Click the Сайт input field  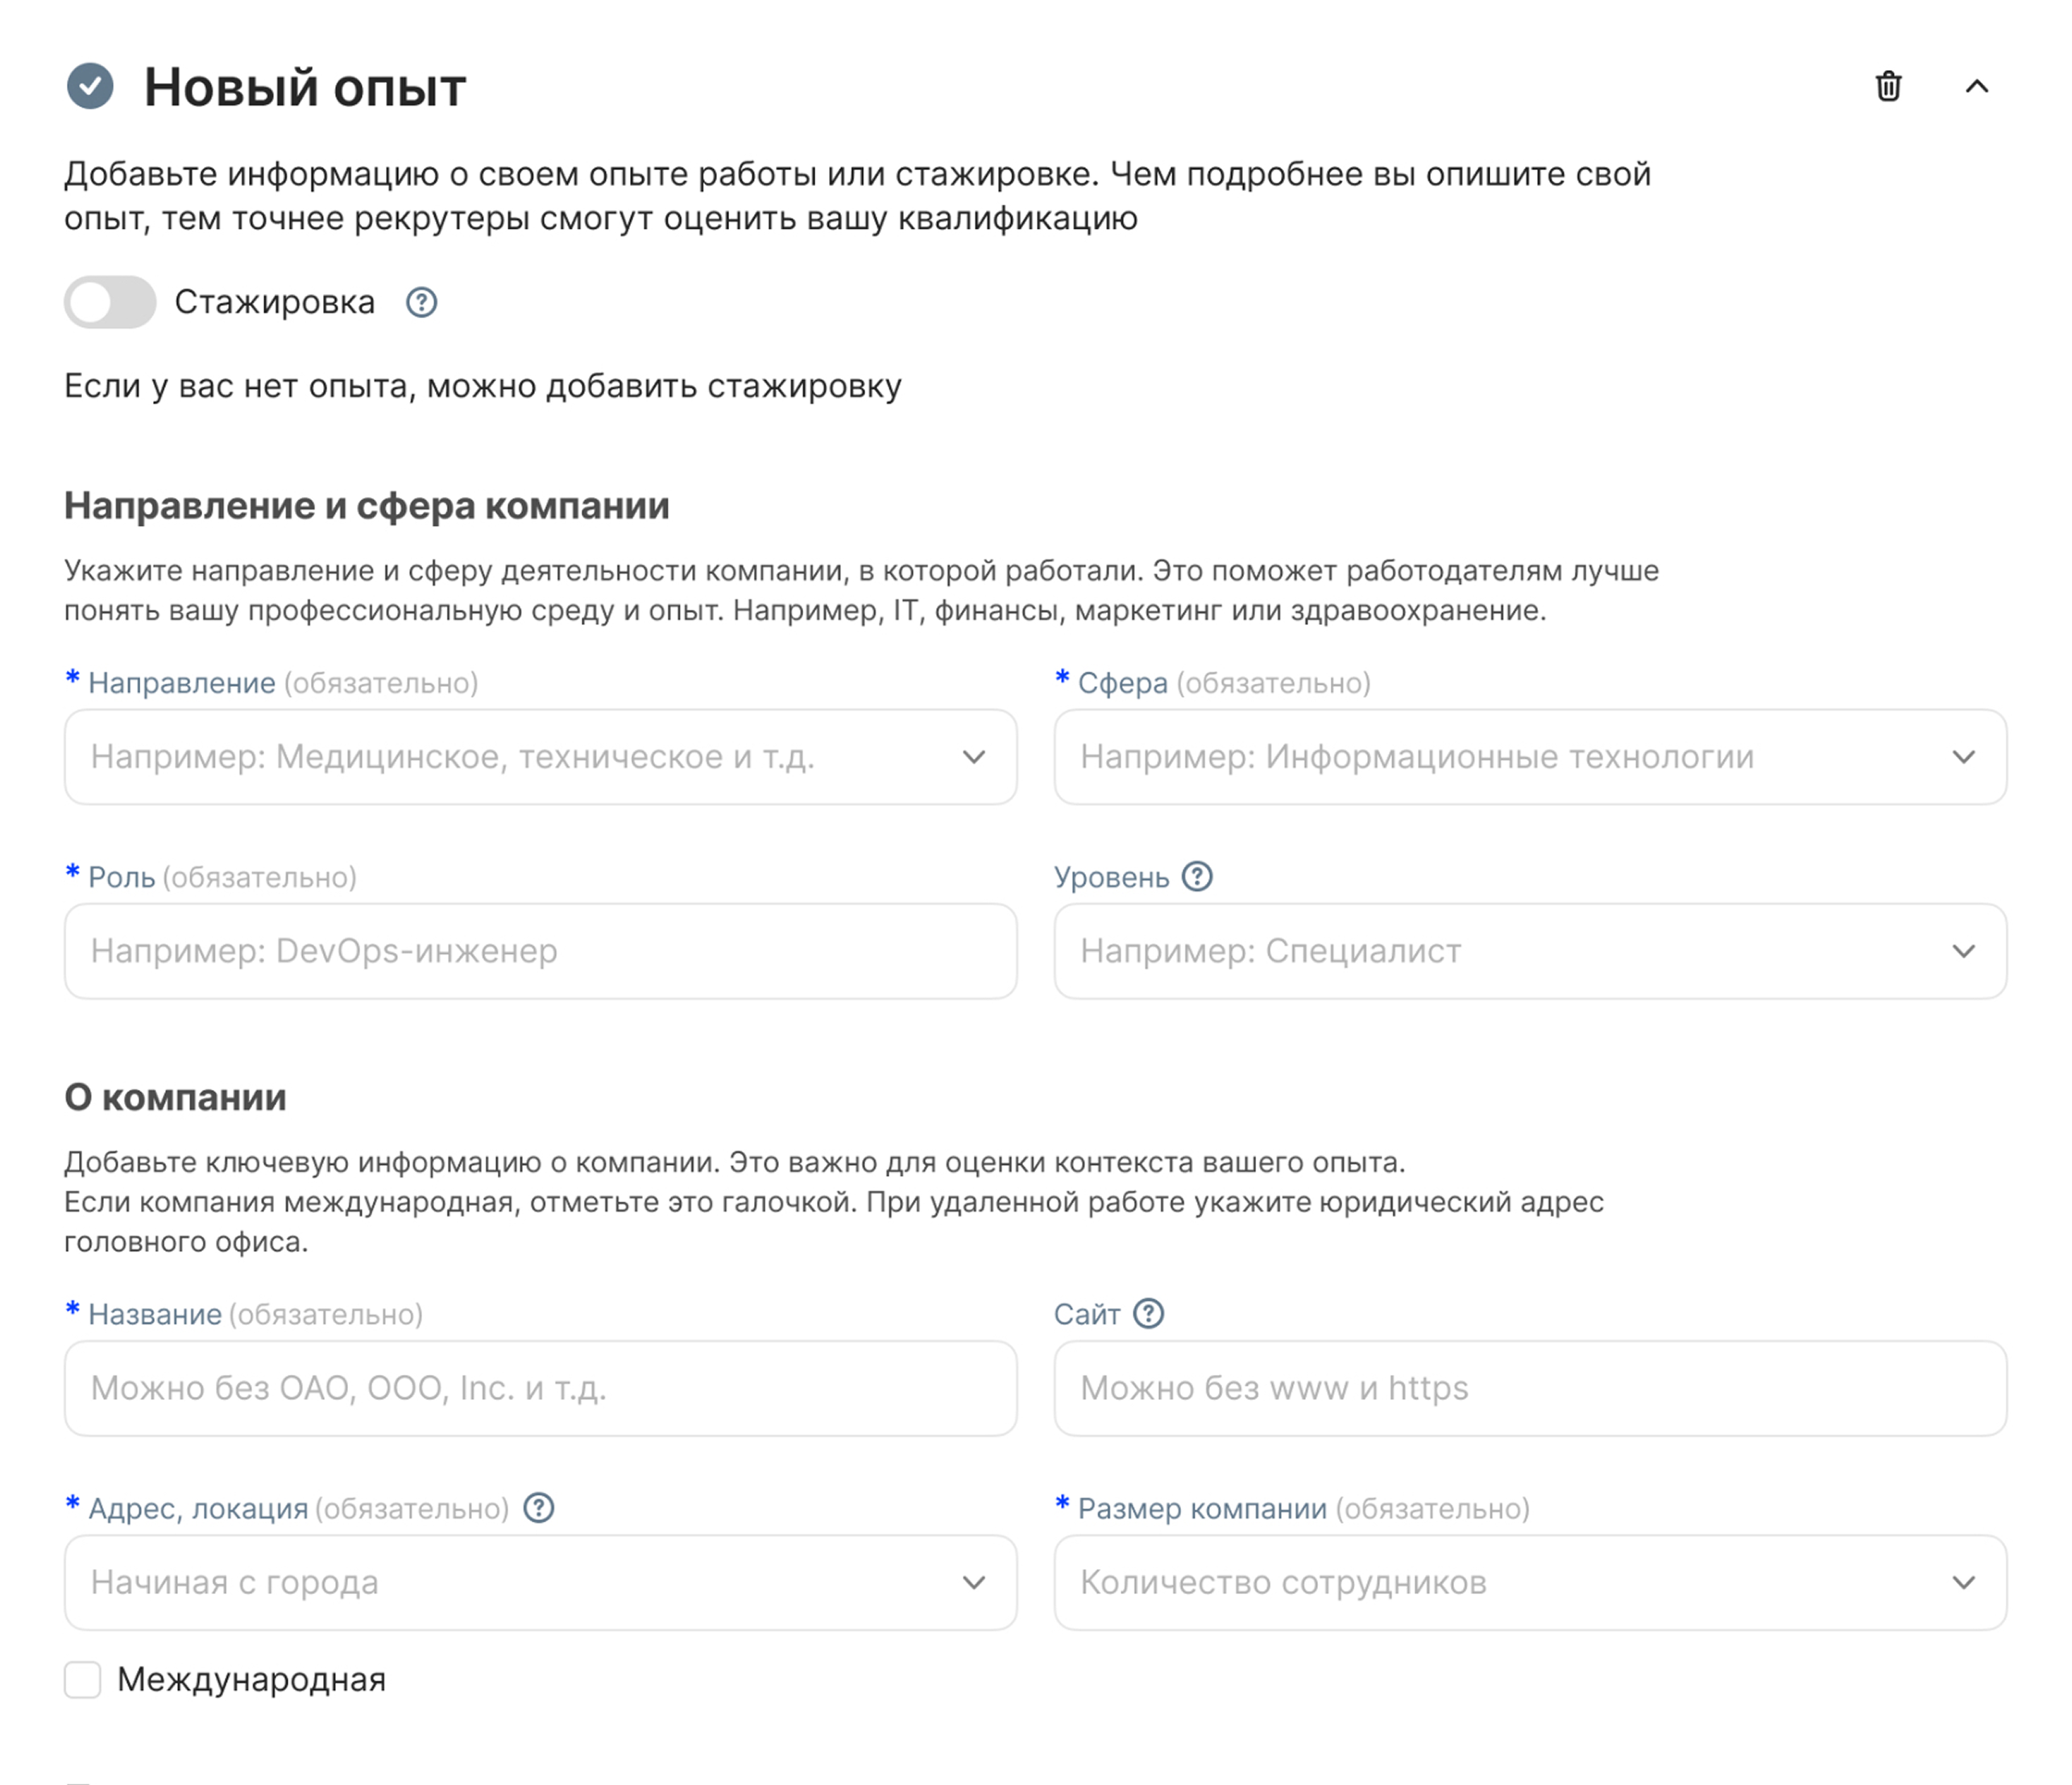(1529, 1388)
